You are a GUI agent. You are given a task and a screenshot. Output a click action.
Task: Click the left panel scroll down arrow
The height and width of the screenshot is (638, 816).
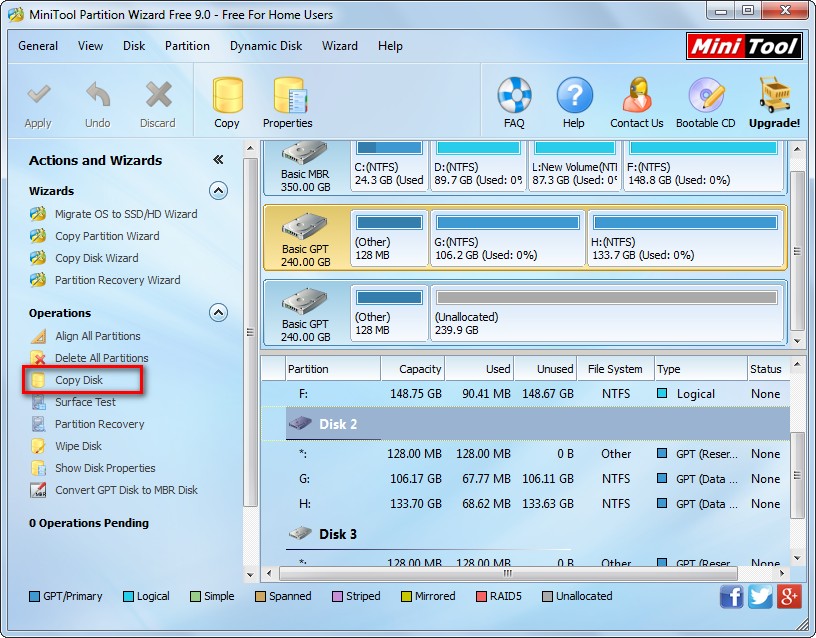point(250,575)
